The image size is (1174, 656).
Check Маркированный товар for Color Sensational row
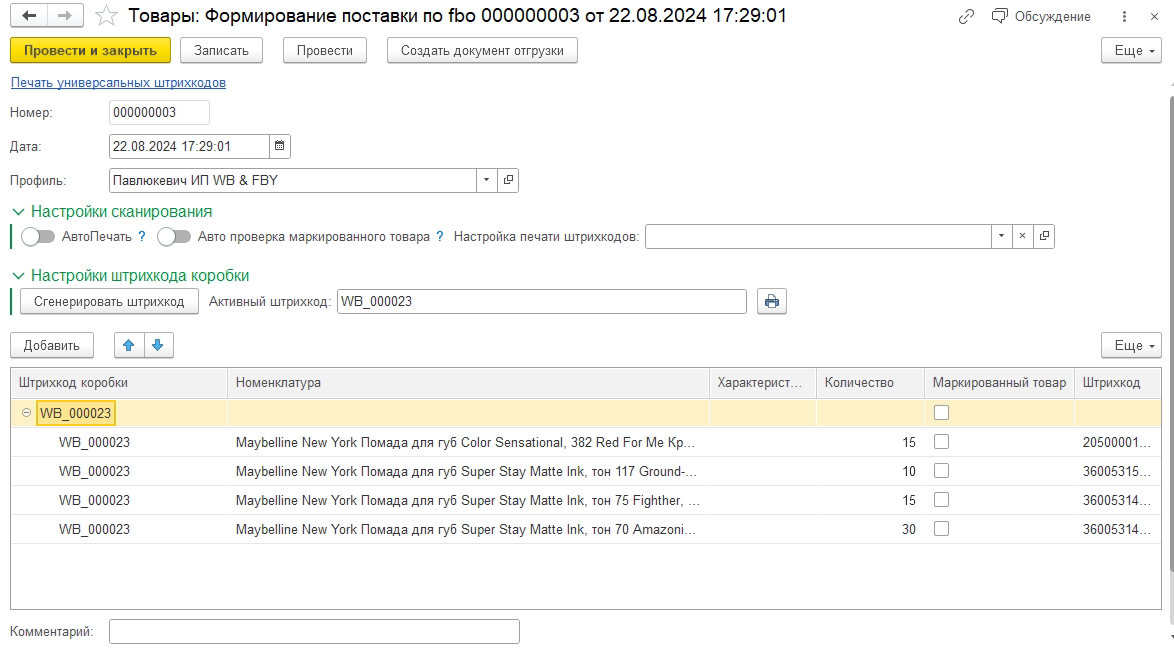point(941,442)
